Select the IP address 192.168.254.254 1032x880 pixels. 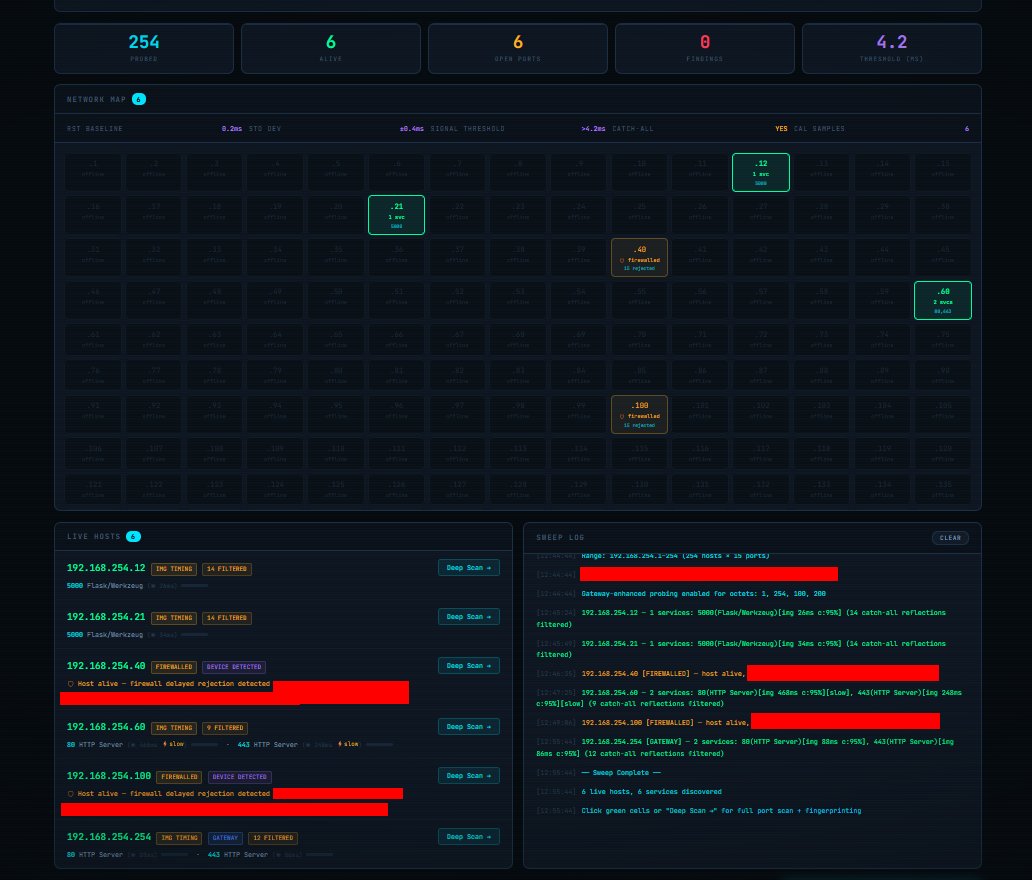click(x=109, y=837)
